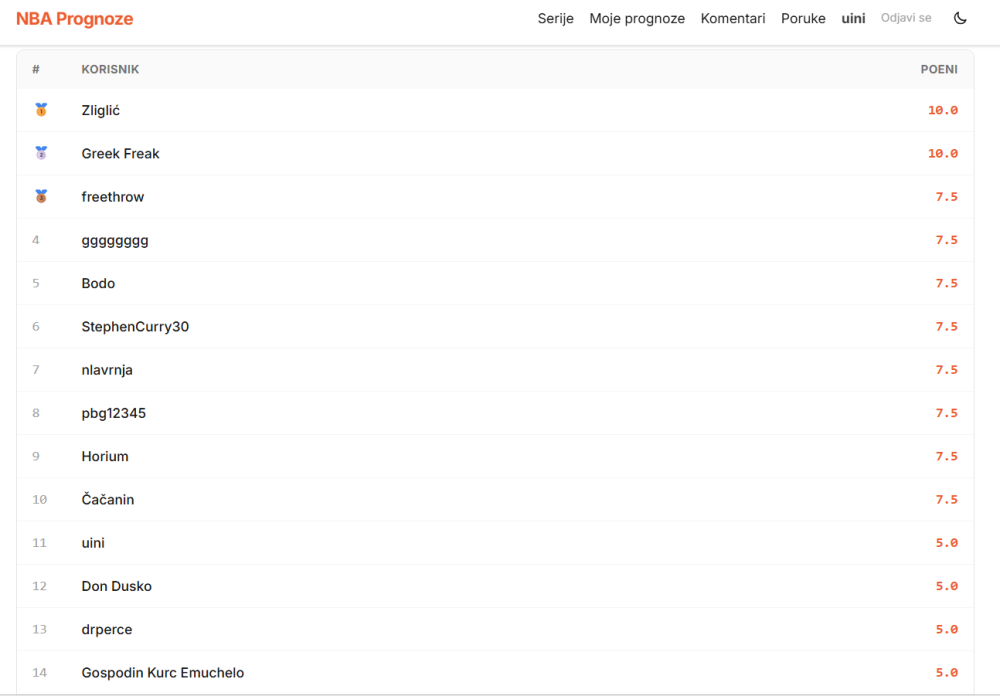The height and width of the screenshot is (696, 1000).
Task: Click Don Dusko's 5.0 points value
Action: 946,586
